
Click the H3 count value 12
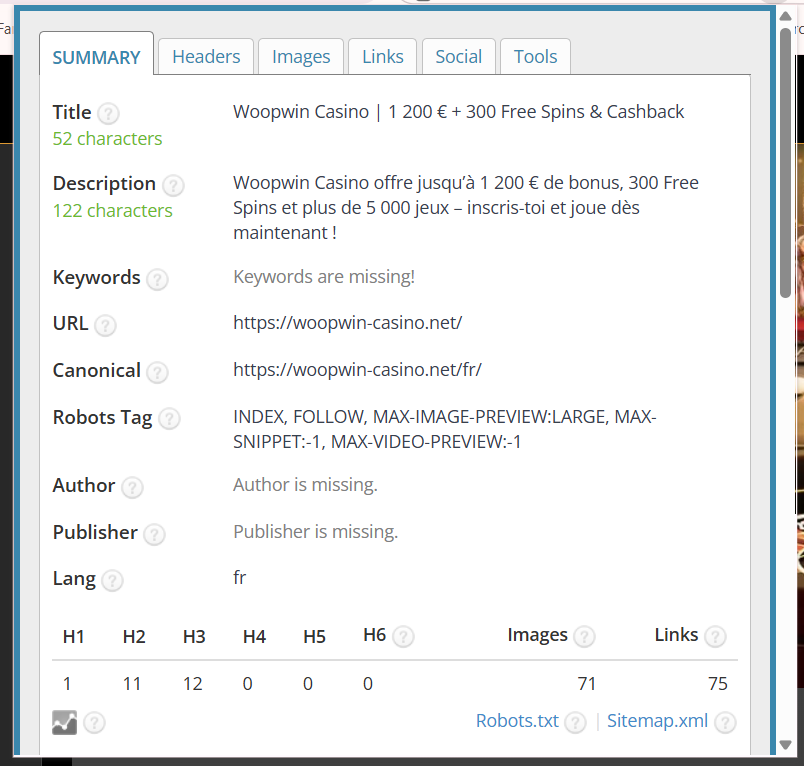coord(193,684)
